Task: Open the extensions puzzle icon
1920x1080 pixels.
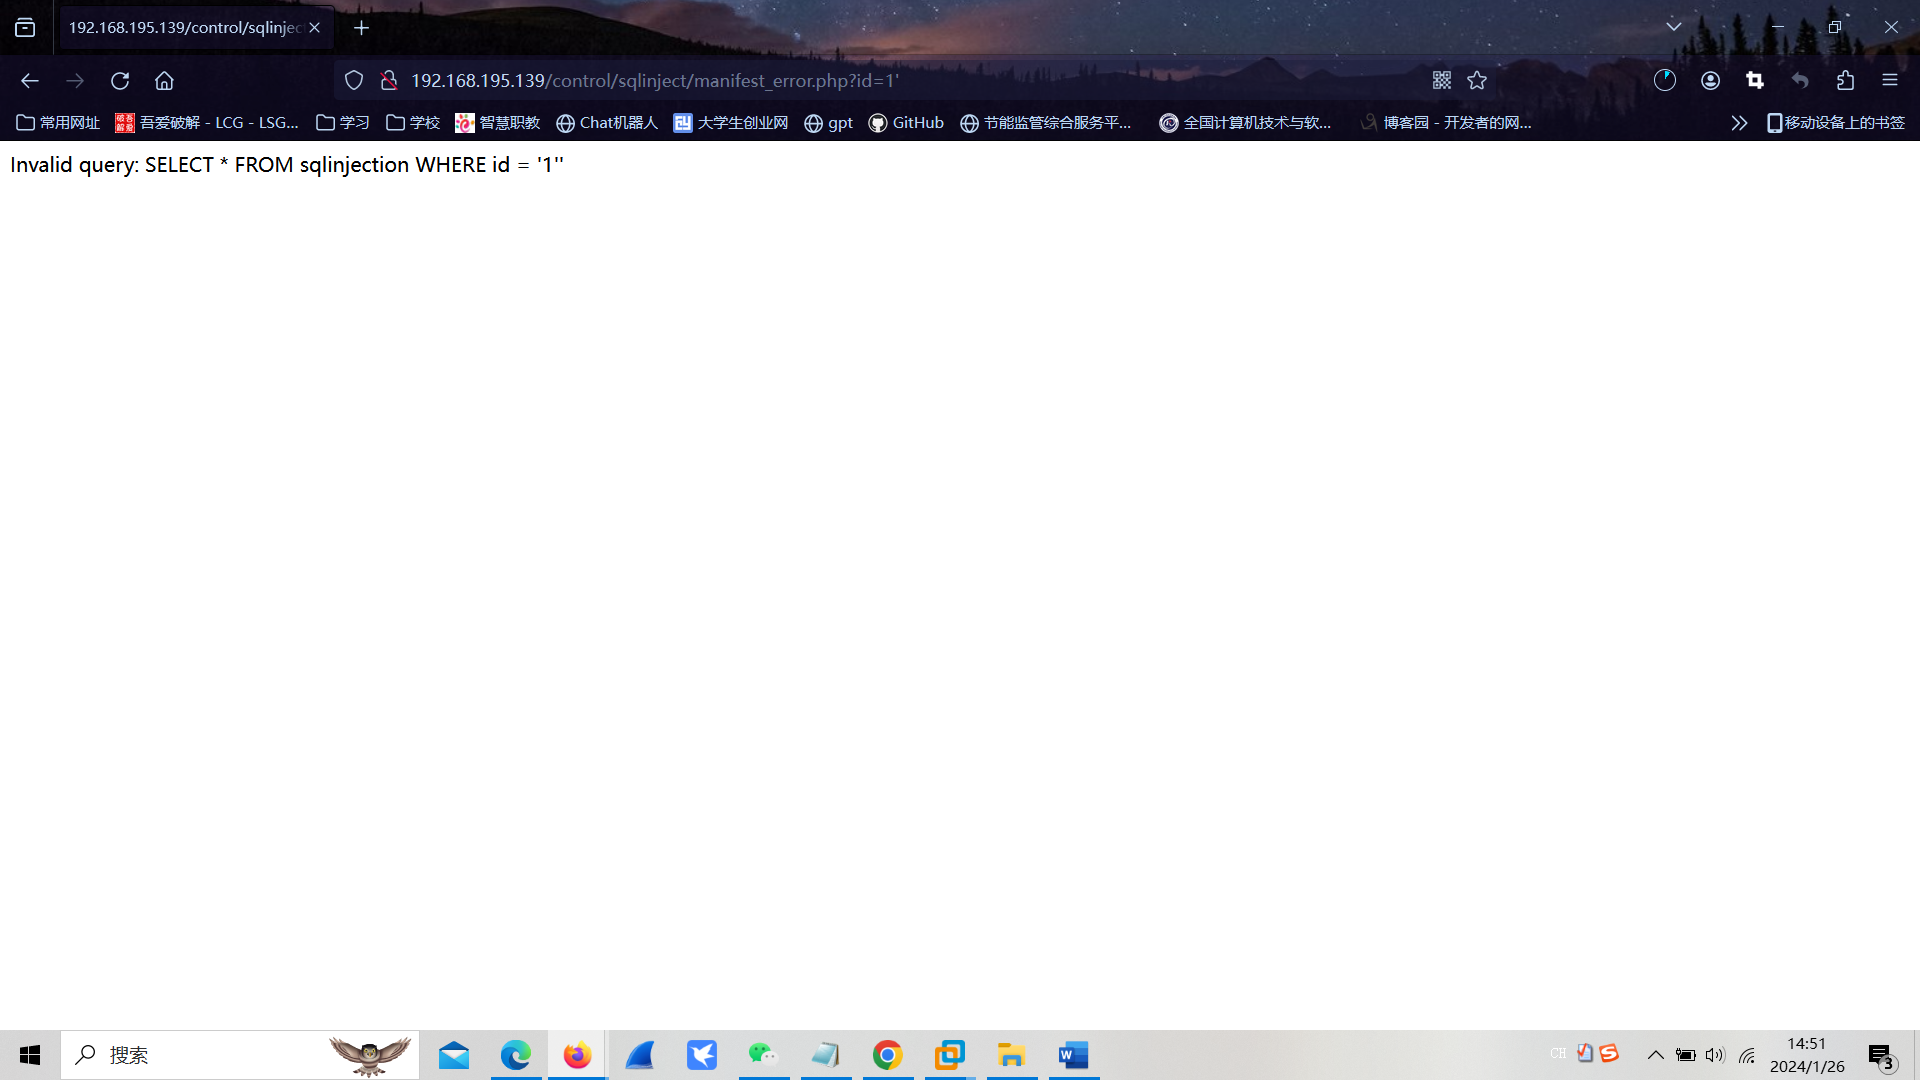Action: (x=1845, y=81)
